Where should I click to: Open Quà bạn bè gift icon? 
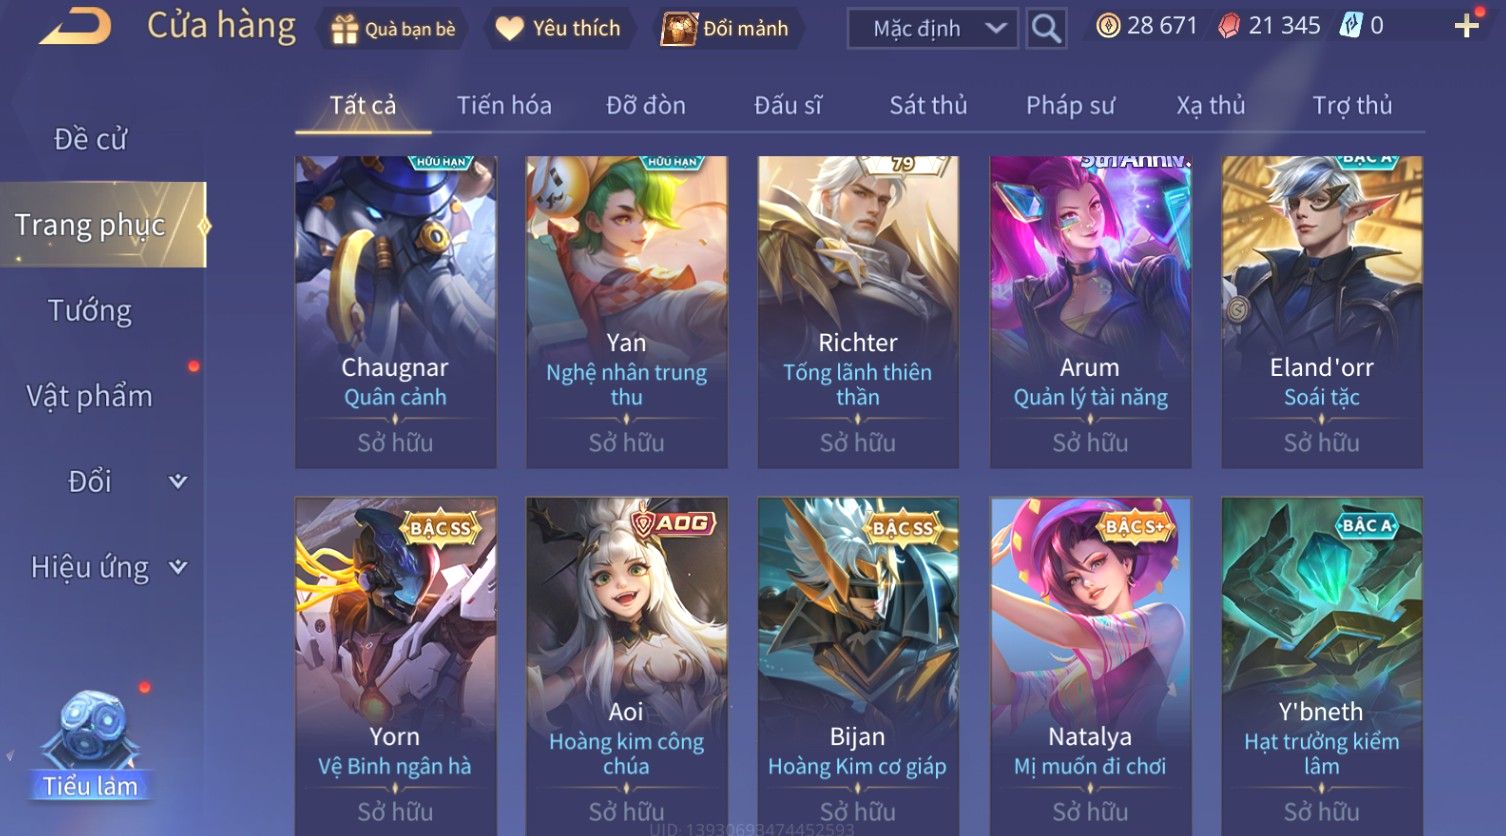344,29
